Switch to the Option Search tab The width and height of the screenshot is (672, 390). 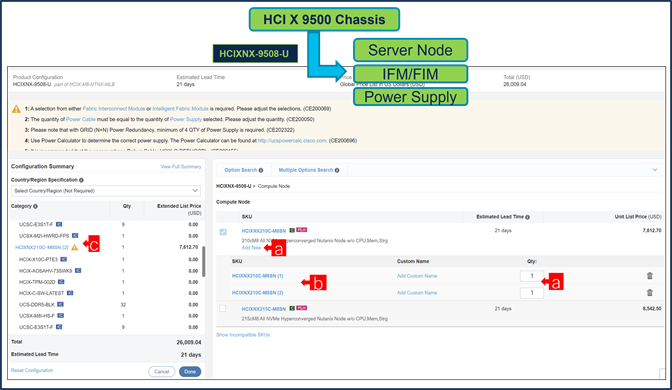point(240,170)
